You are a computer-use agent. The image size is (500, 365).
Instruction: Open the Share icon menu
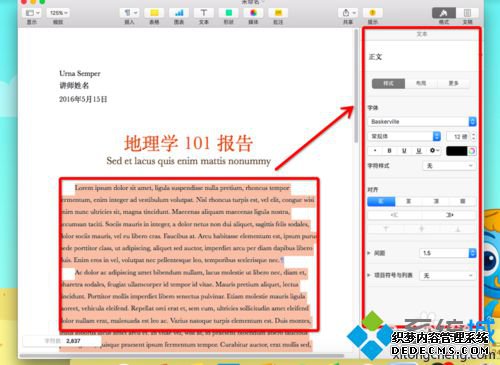click(348, 13)
